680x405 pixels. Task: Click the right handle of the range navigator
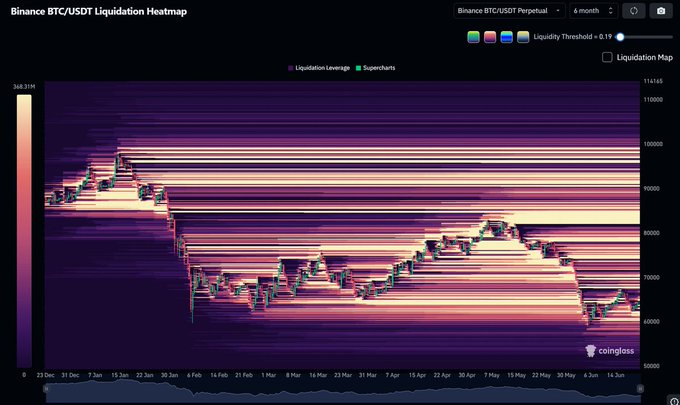point(641,389)
